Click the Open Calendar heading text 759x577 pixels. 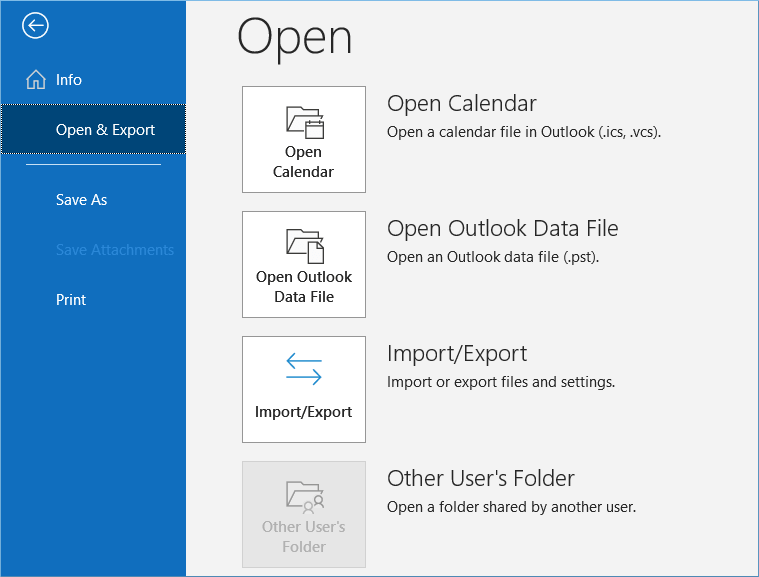[461, 104]
